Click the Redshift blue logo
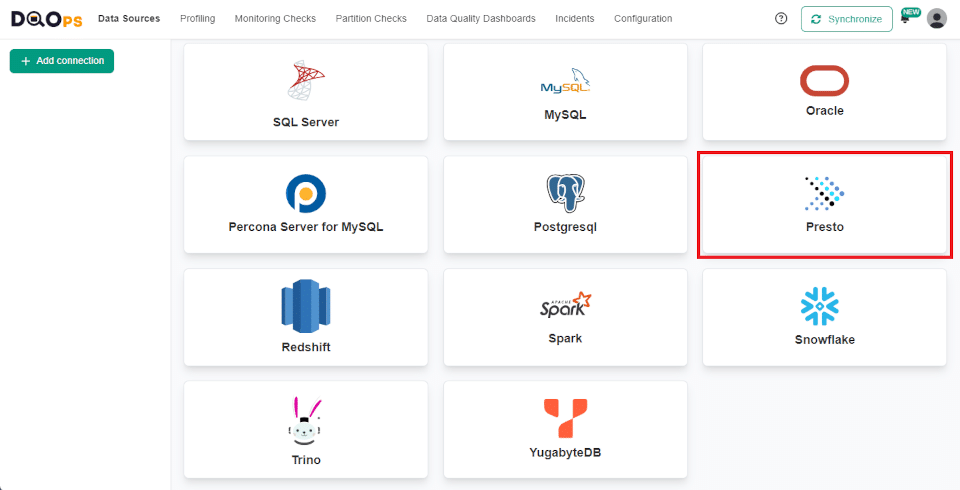Screen dimensions: 960x490 tap(306, 306)
